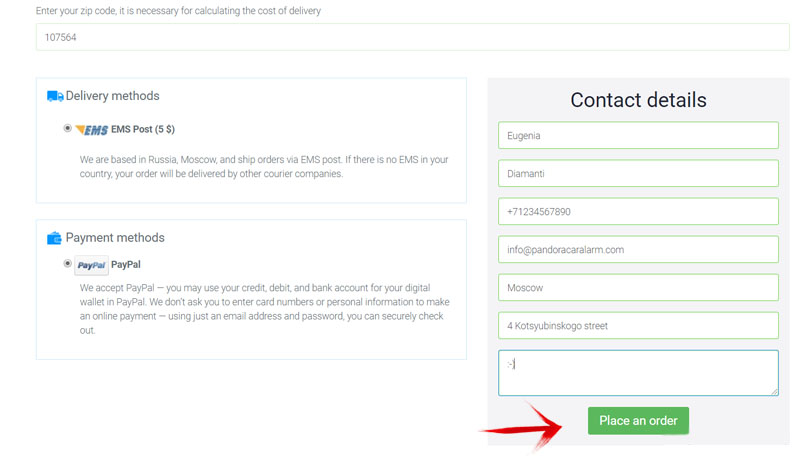Click the Place an order button
The image size is (800, 458).
638,421
